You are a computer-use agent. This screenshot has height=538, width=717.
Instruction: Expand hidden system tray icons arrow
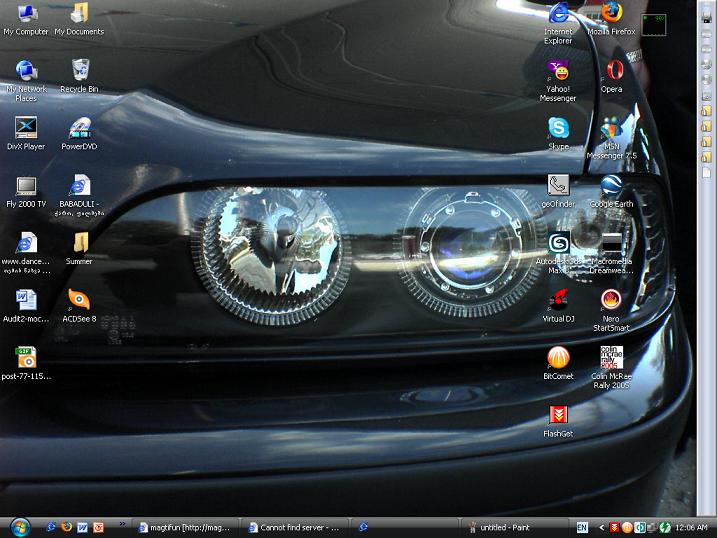pyautogui.click(x=602, y=527)
